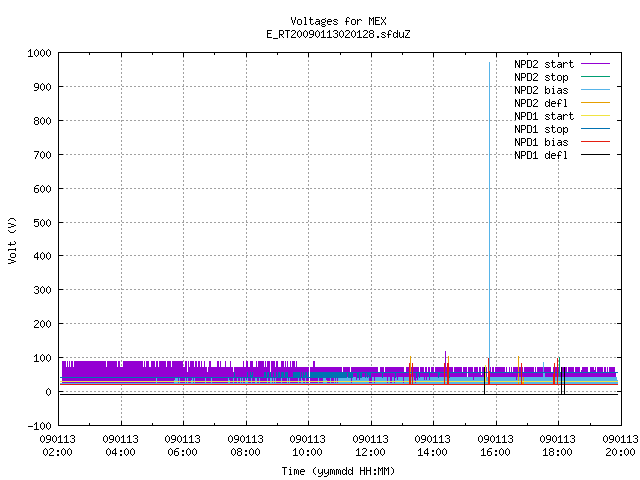Click the 'Volt (V)' y-axis label
The width and height of the screenshot is (640, 480).
pos(12,241)
